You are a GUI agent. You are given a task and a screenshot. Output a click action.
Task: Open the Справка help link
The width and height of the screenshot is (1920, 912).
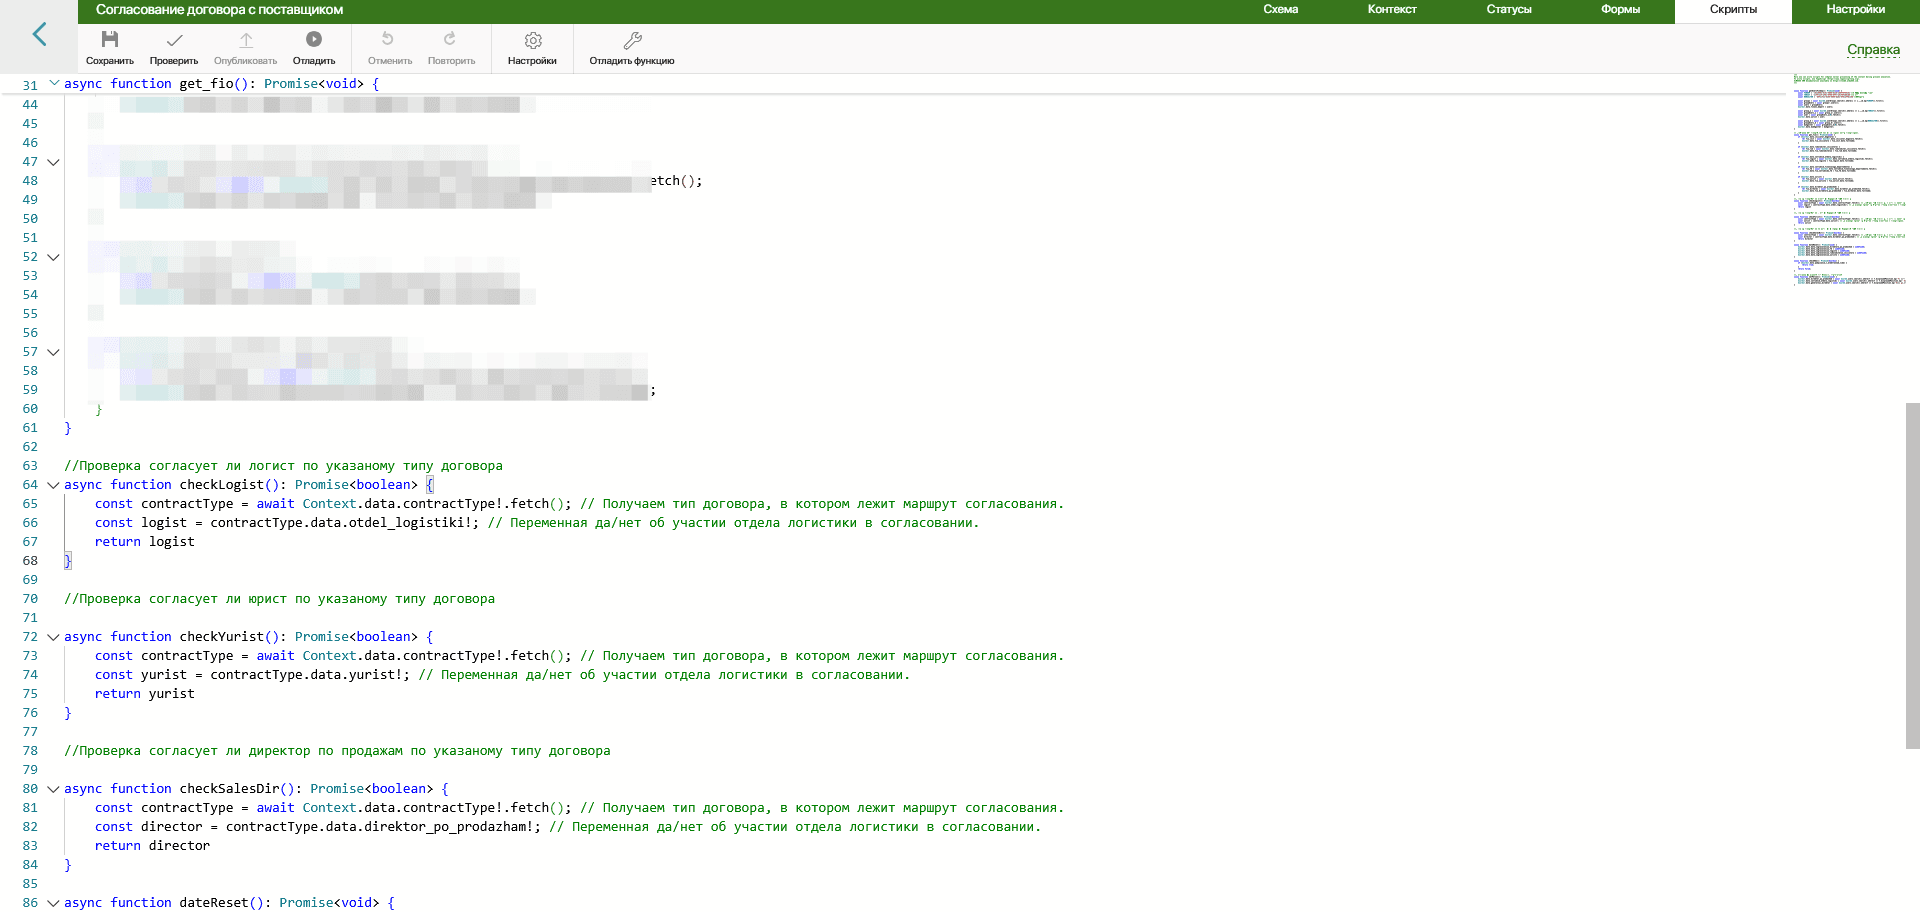[x=1872, y=50]
